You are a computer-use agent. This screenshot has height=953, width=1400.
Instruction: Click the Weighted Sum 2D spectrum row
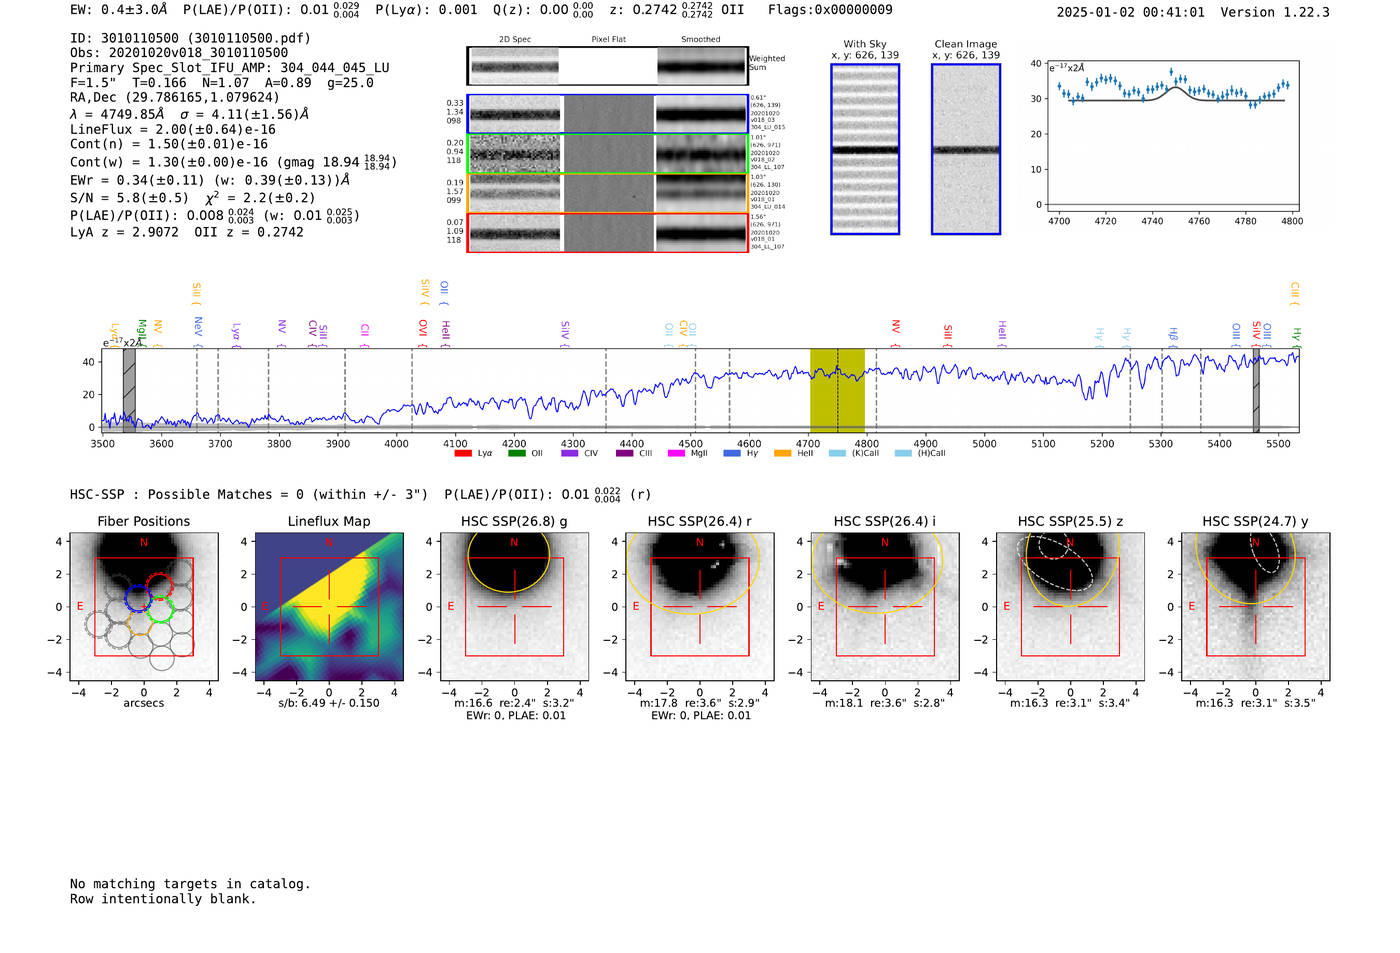(x=608, y=66)
